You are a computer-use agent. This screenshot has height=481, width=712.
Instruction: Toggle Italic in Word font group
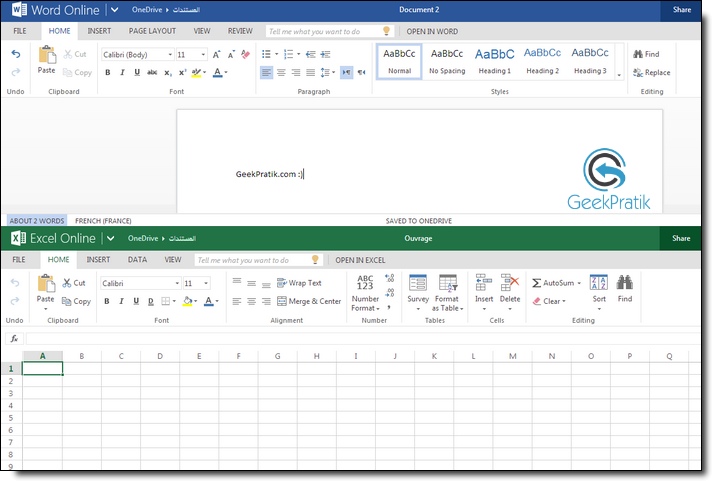[x=122, y=72]
